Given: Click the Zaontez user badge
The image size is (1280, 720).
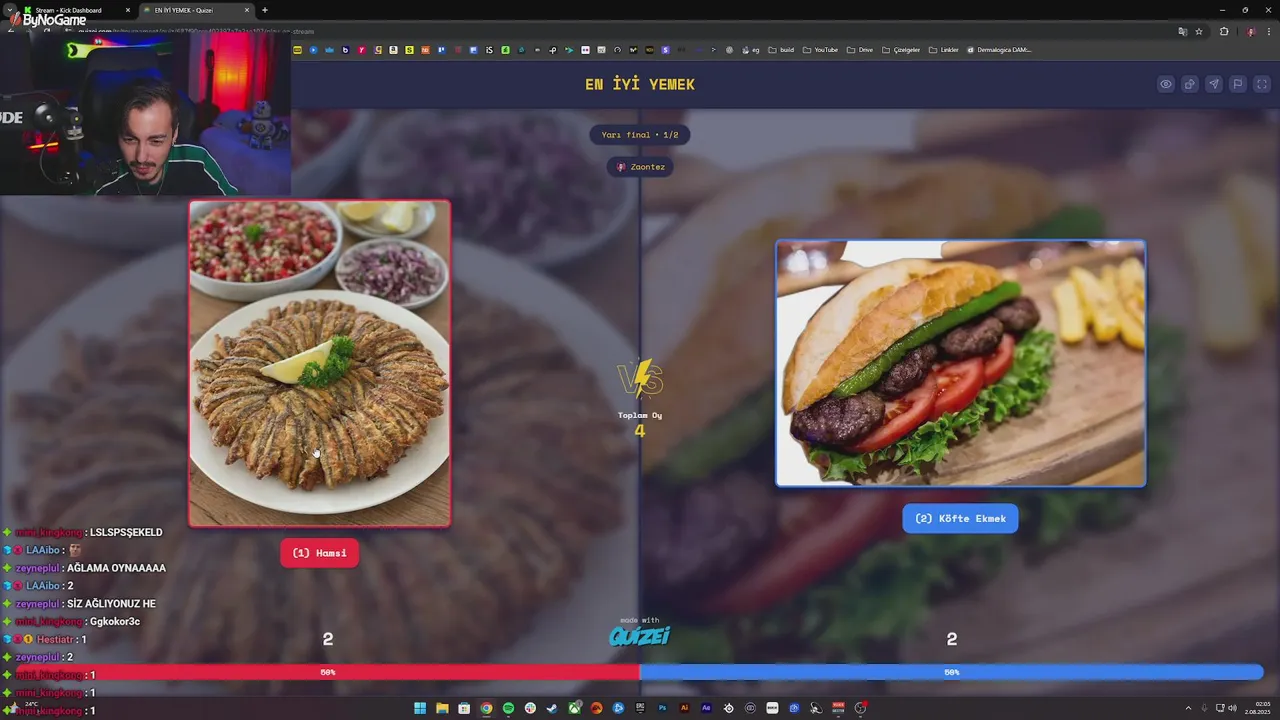Looking at the screenshot, I should pos(640,167).
